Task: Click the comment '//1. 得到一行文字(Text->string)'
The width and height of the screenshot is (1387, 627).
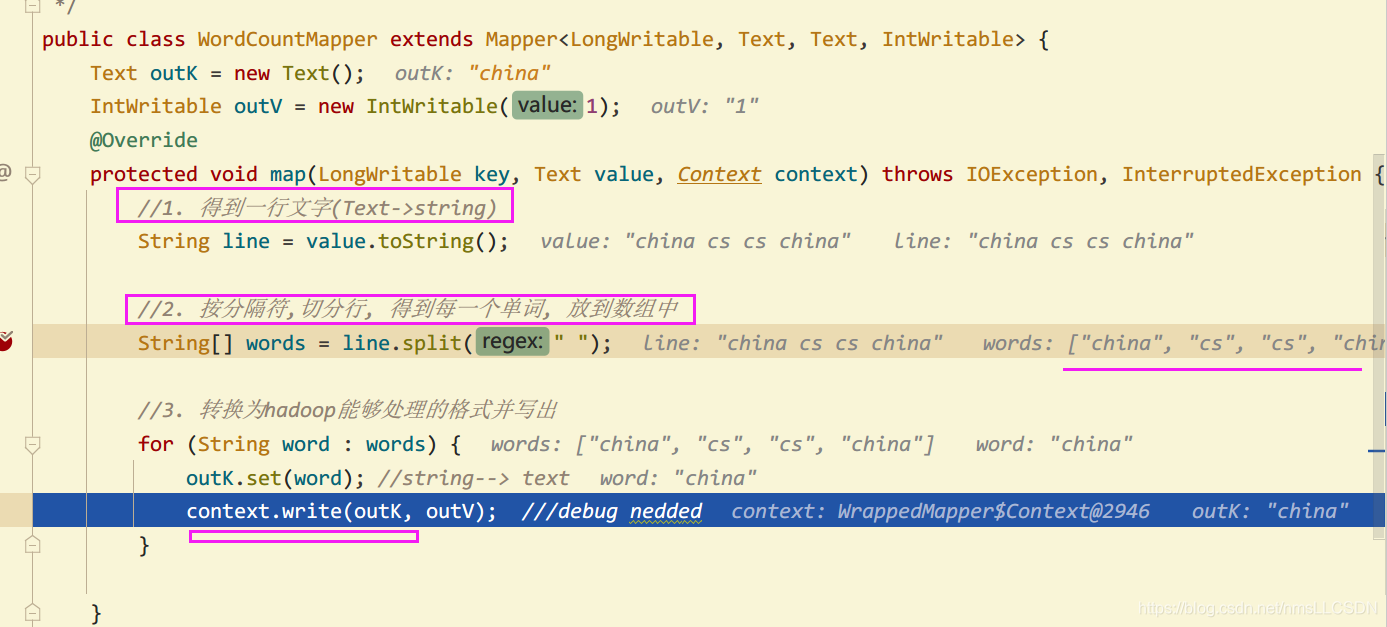Action: coord(317,208)
